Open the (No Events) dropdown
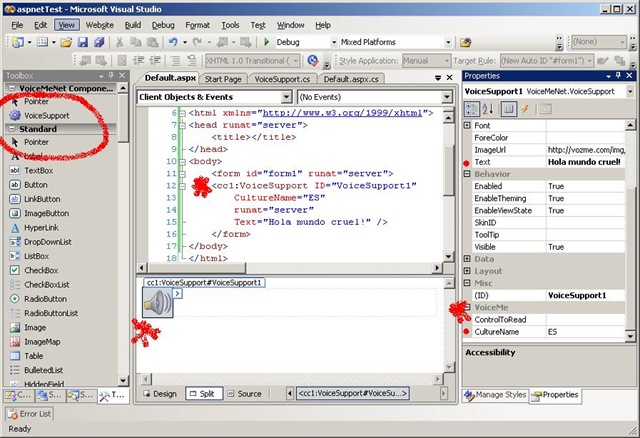Image resolution: width=640 pixels, height=438 pixels. coord(447,97)
